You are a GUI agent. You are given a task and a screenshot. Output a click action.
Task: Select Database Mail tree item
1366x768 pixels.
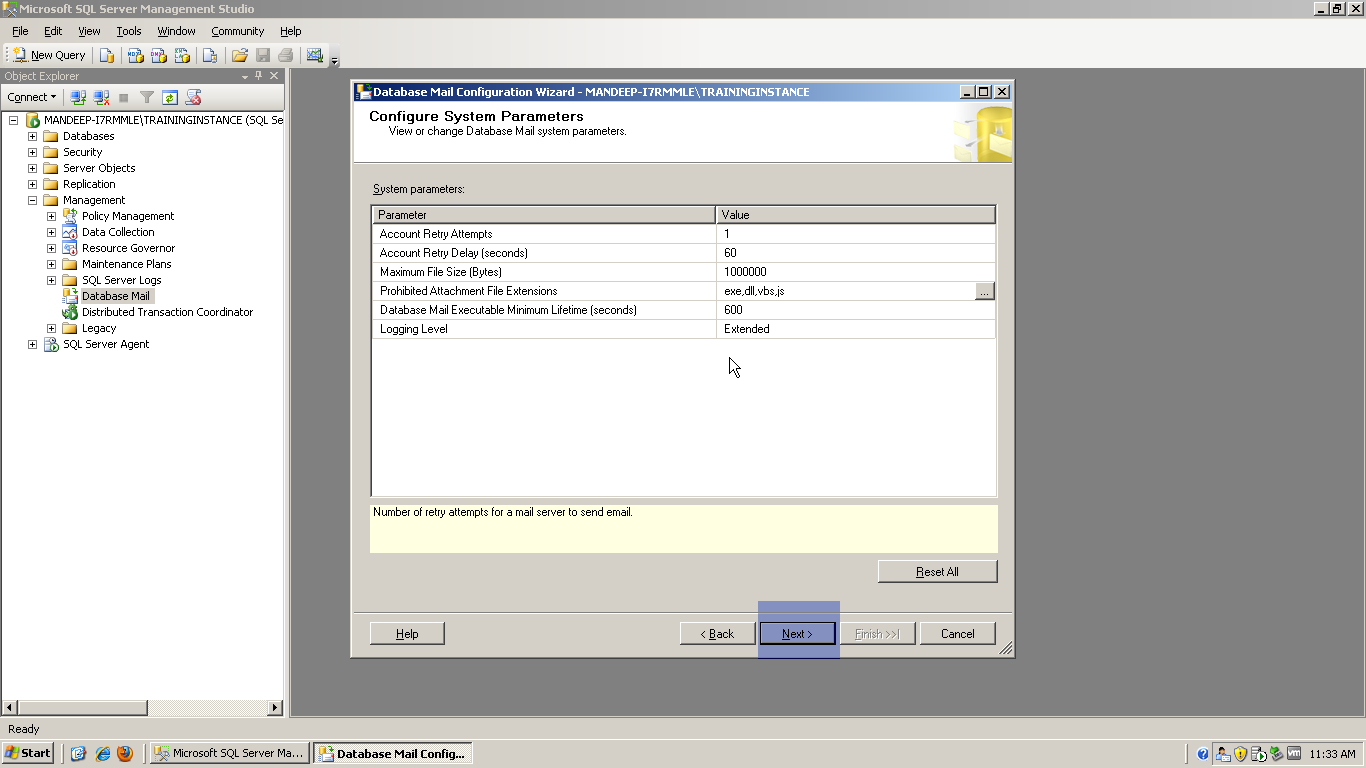[116, 296]
